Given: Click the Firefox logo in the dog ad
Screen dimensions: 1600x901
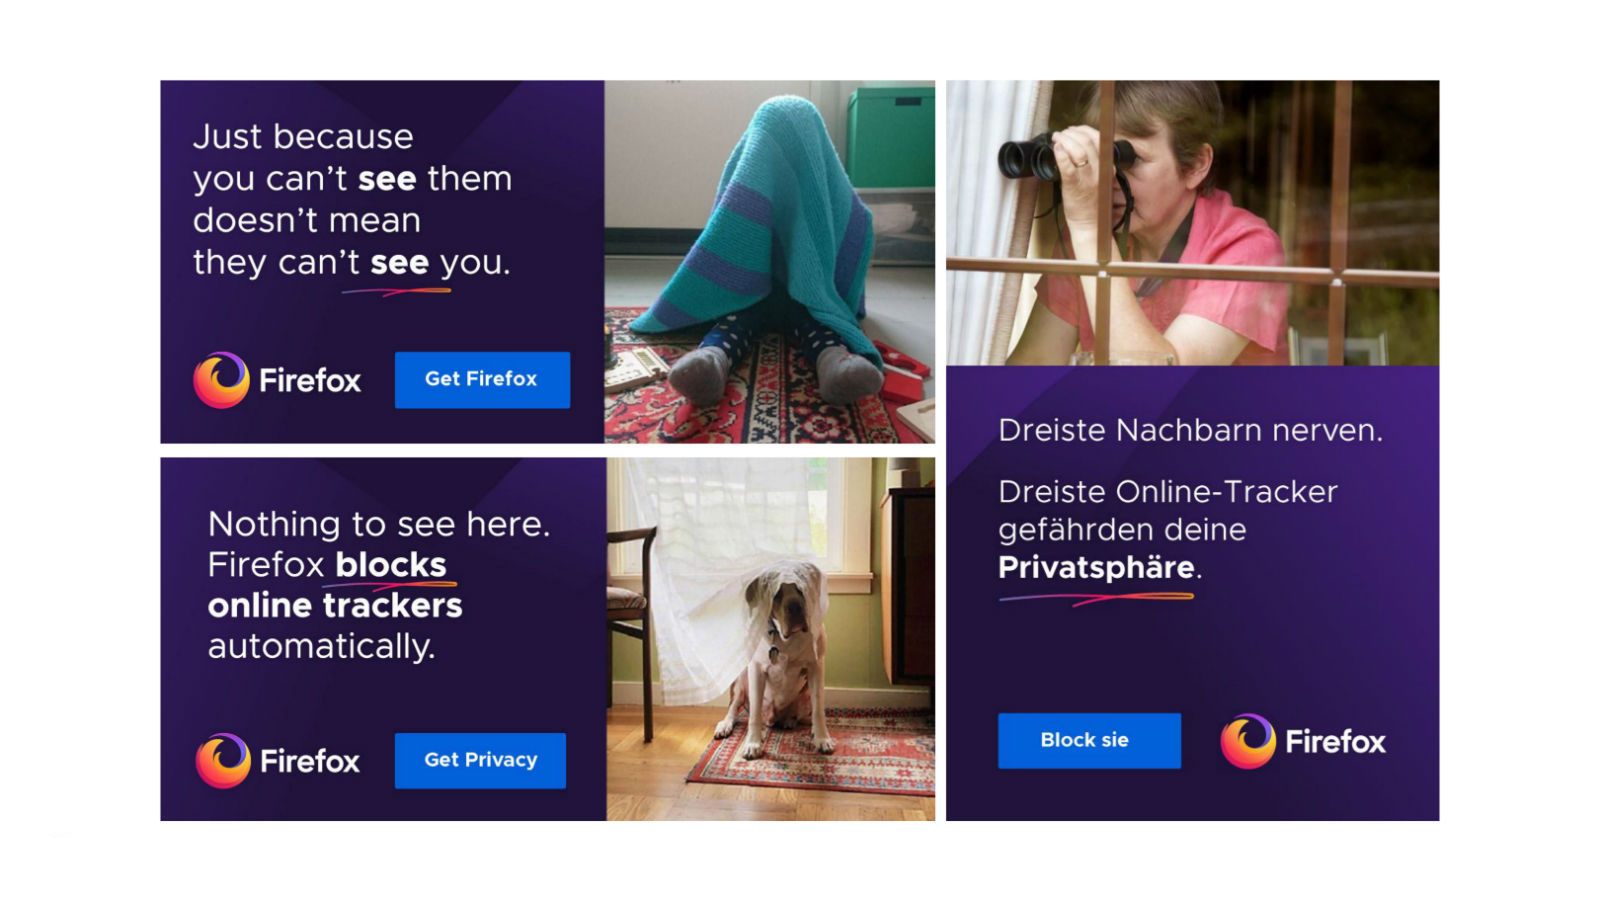Looking at the screenshot, I should click(x=223, y=761).
